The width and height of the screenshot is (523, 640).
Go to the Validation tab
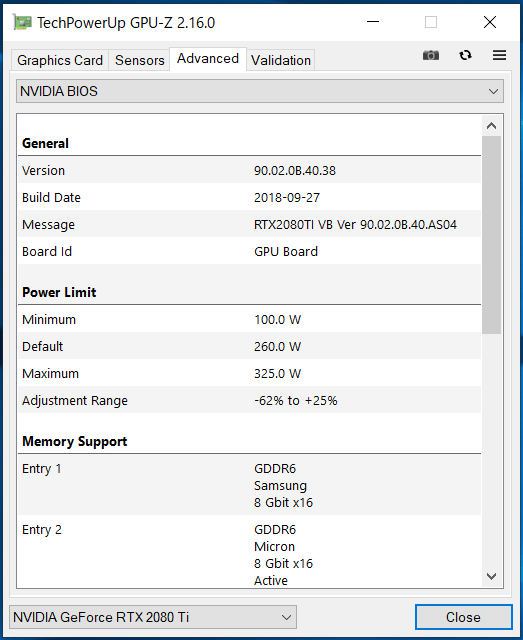tap(280, 60)
